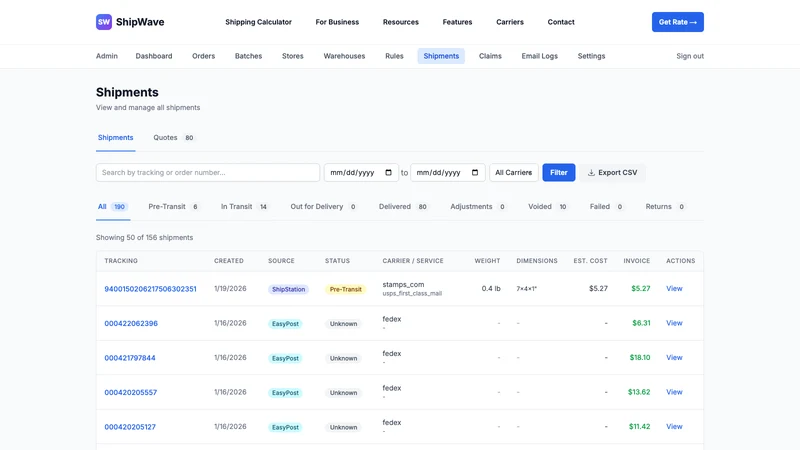Filter by Adjustments status tab
Image resolution: width=800 pixels, height=450 pixels.
pos(478,207)
